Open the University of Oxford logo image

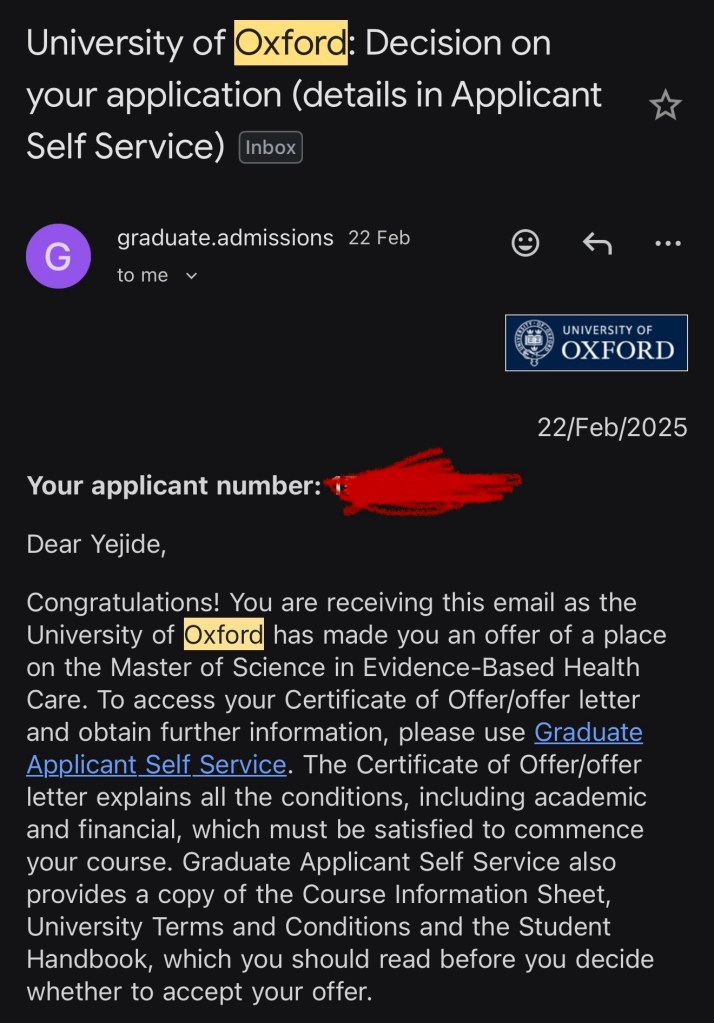(596, 343)
